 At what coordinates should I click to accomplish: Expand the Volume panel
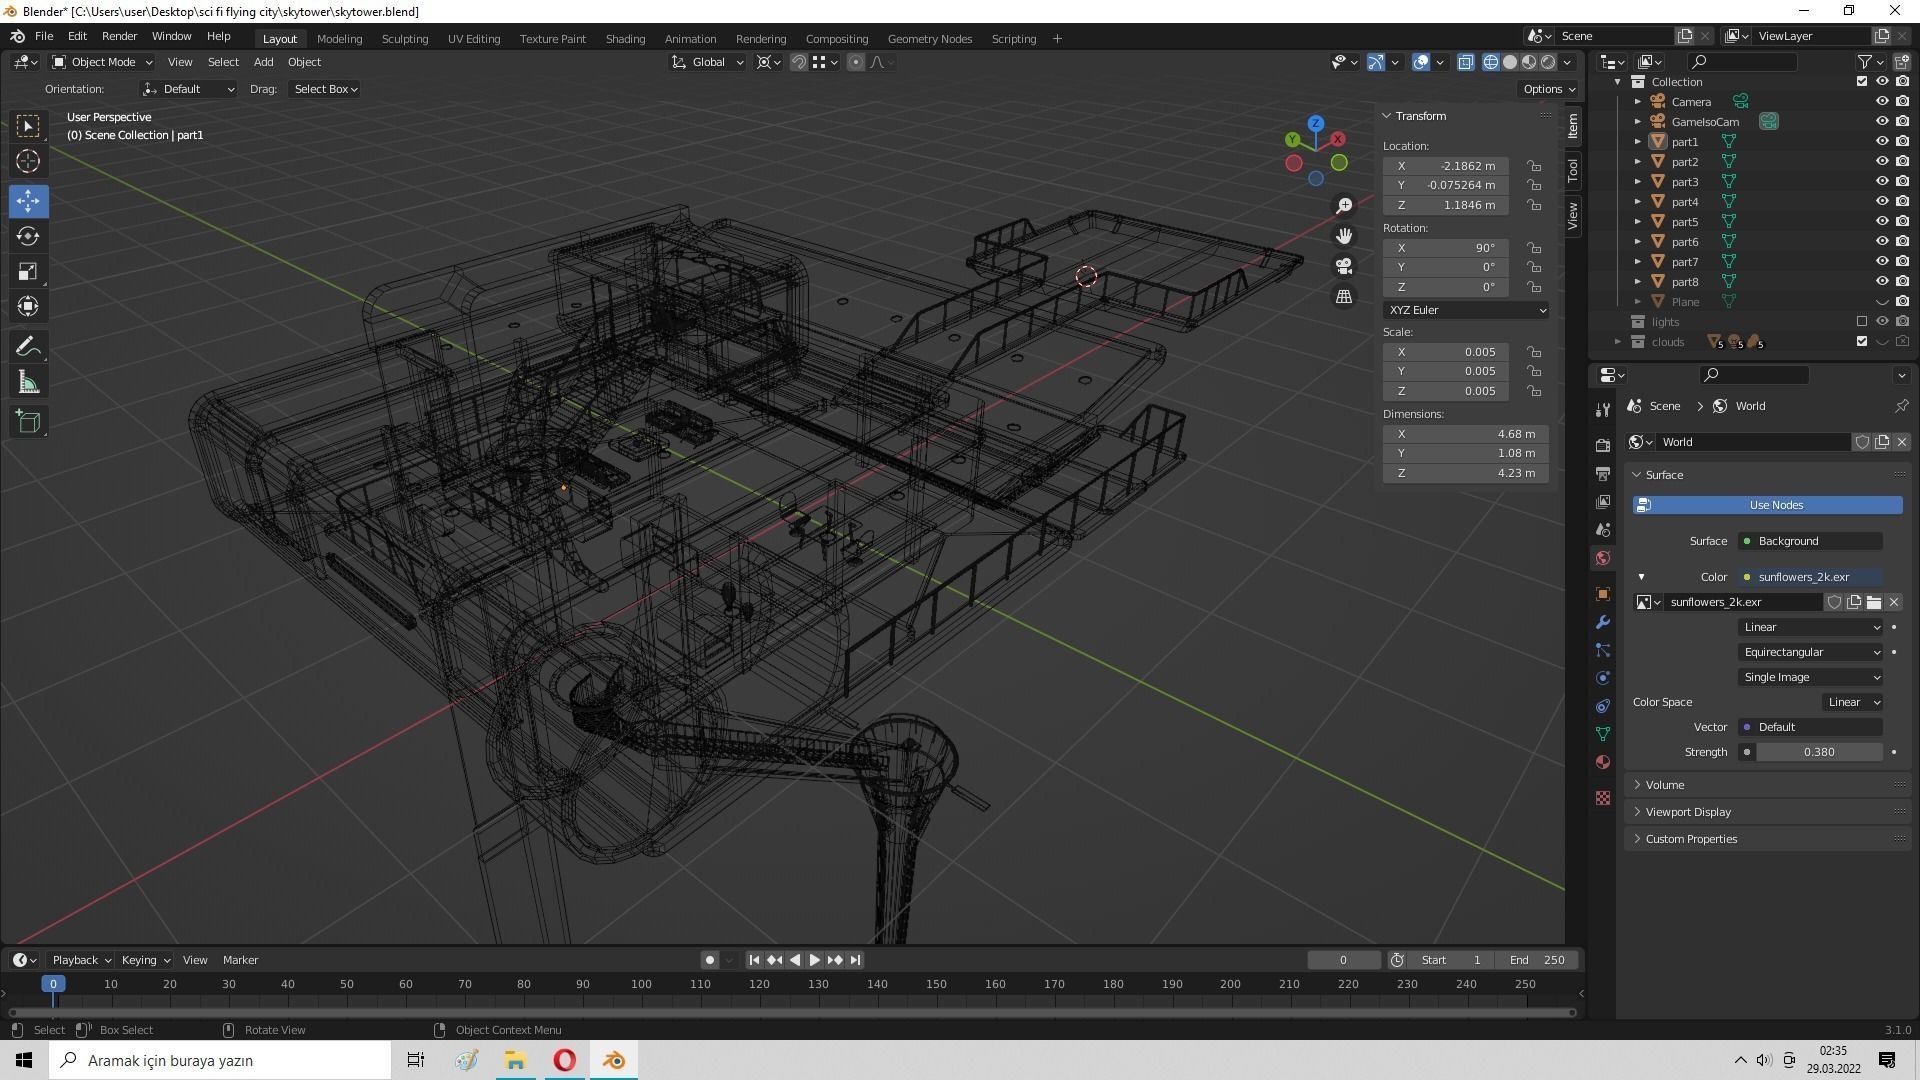[x=1768, y=785]
